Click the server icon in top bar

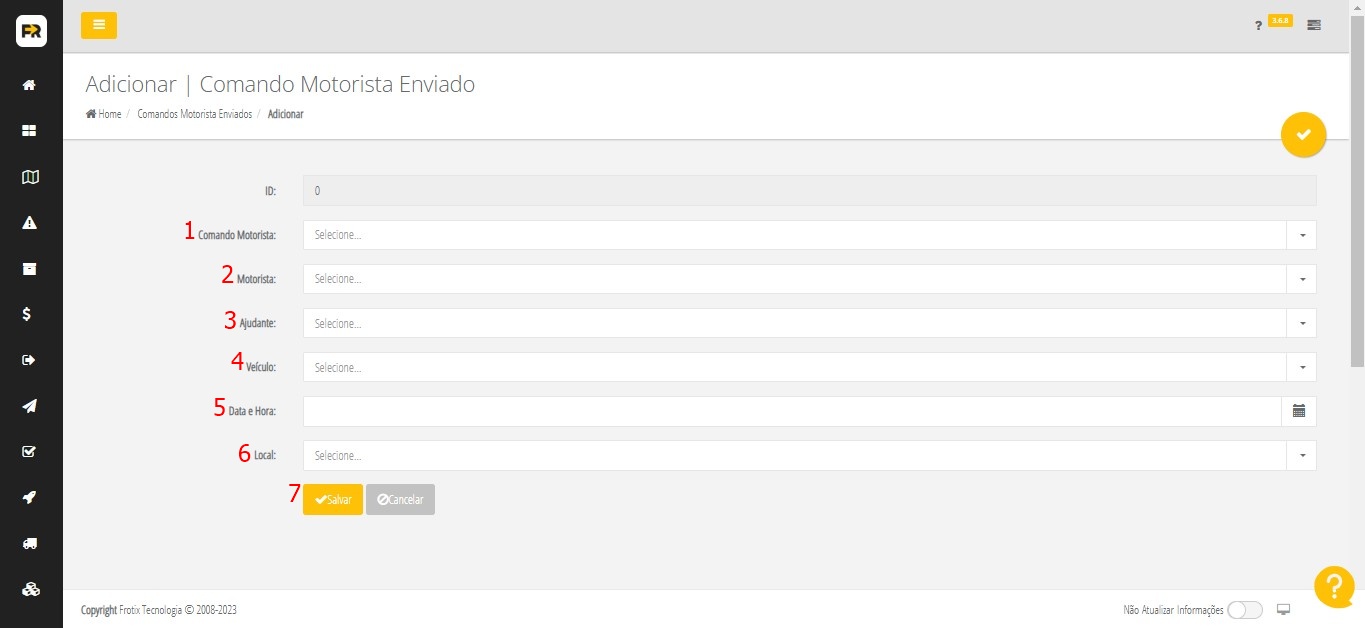click(x=1314, y=25)
